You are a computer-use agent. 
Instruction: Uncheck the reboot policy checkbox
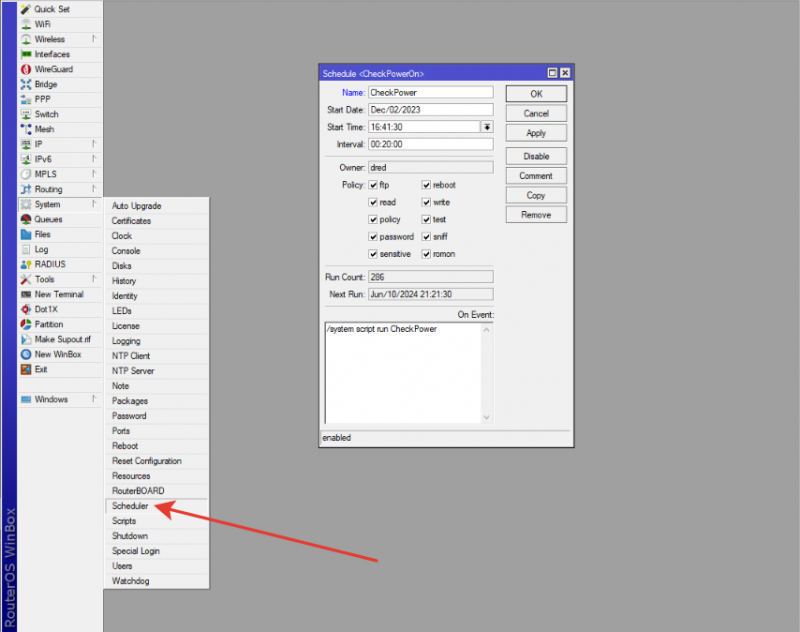(x=426, y=185)
